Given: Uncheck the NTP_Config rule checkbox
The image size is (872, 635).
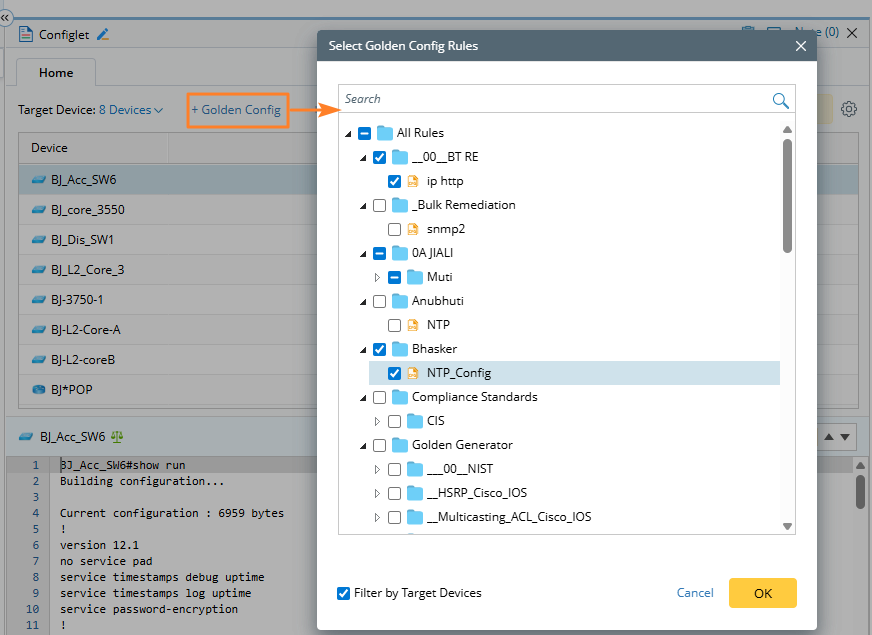Looking at the screenshot, I should click(394, 373).
